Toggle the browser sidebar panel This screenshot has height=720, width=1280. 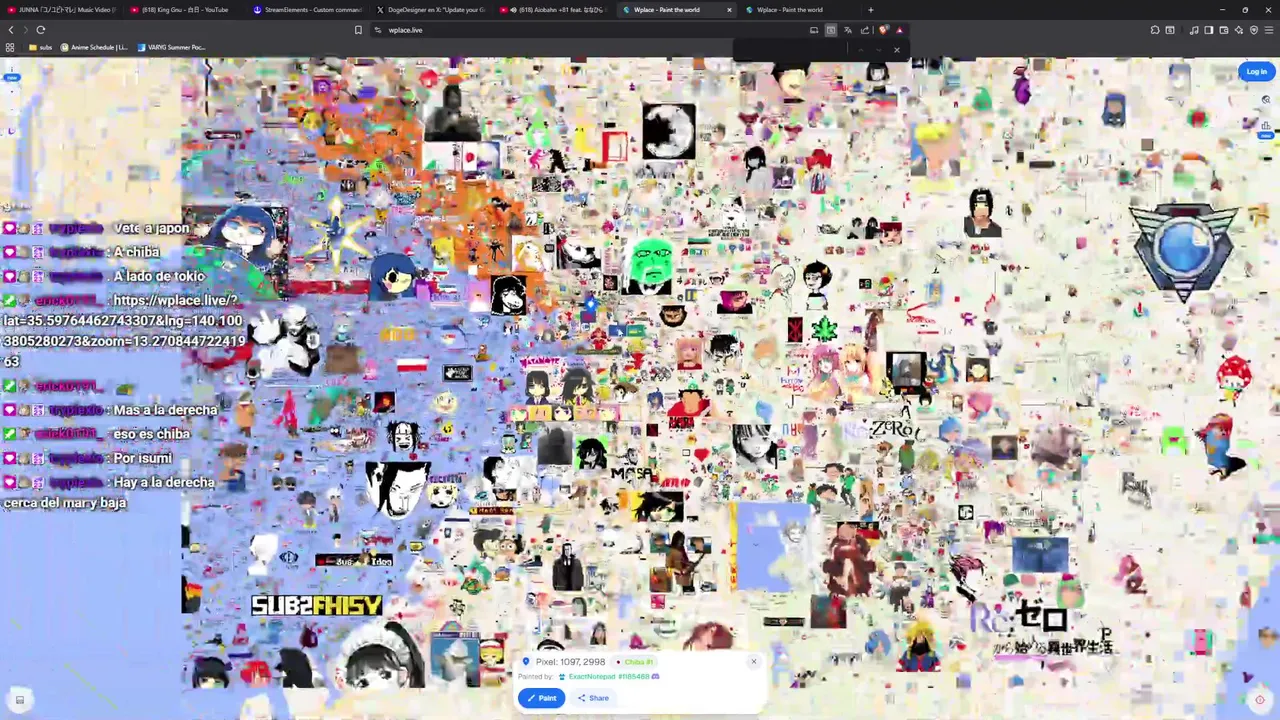pos(1209,30)
